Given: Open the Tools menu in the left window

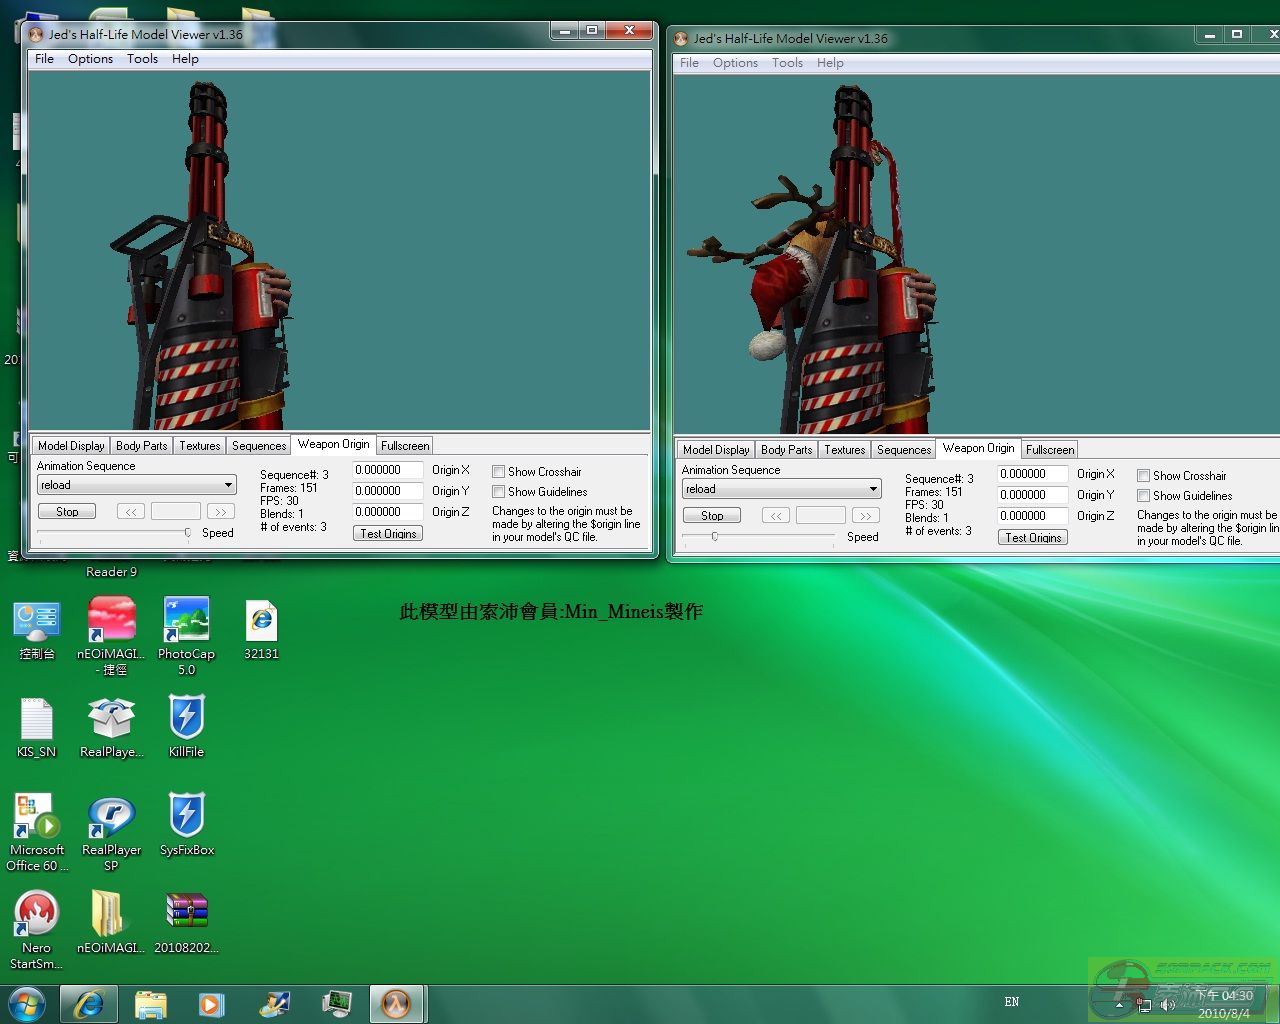Looking at the screenshot, I should (x=142, y=59).
